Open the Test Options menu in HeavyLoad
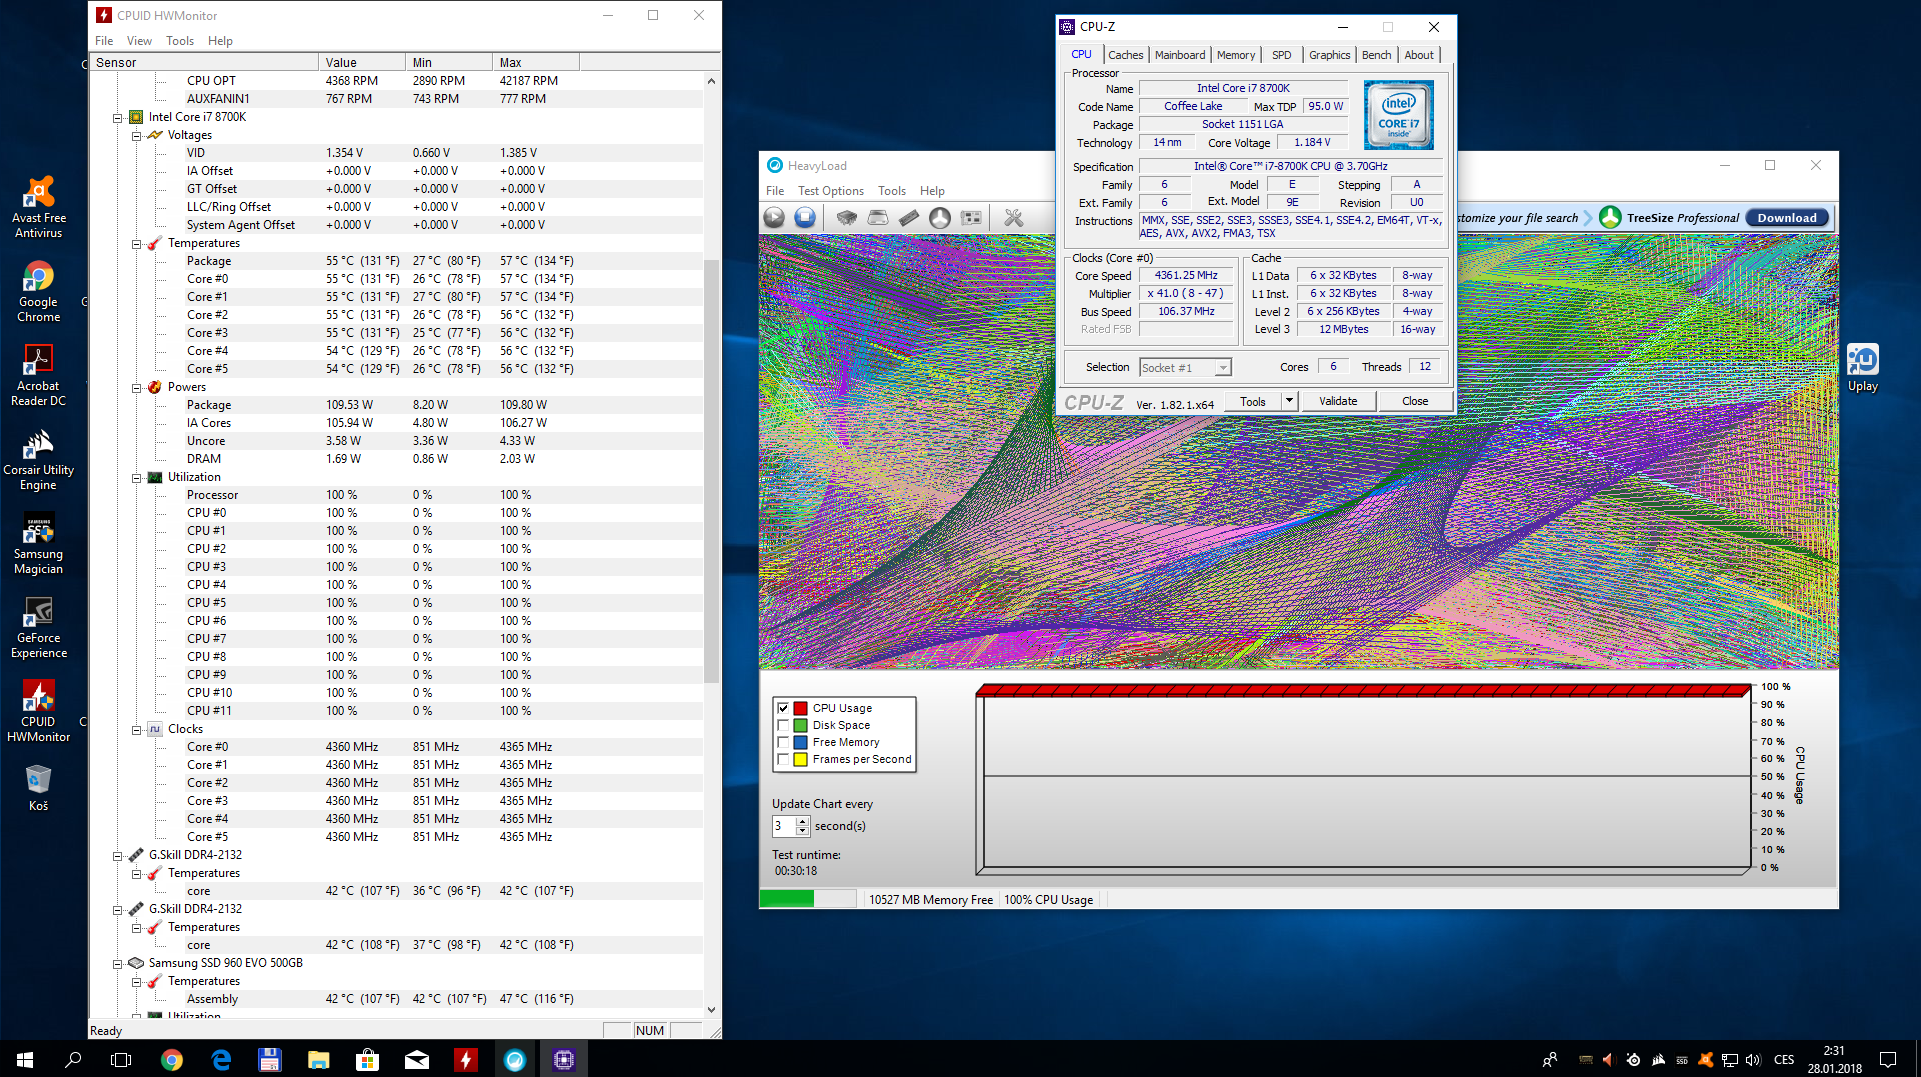 click(830, 191)
